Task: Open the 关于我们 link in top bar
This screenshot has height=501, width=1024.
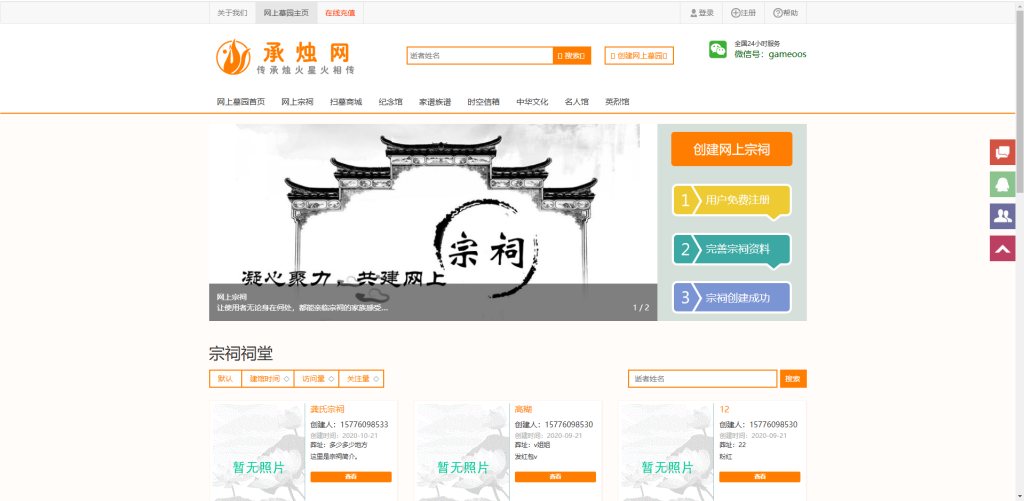Action: tap(232, 12)
